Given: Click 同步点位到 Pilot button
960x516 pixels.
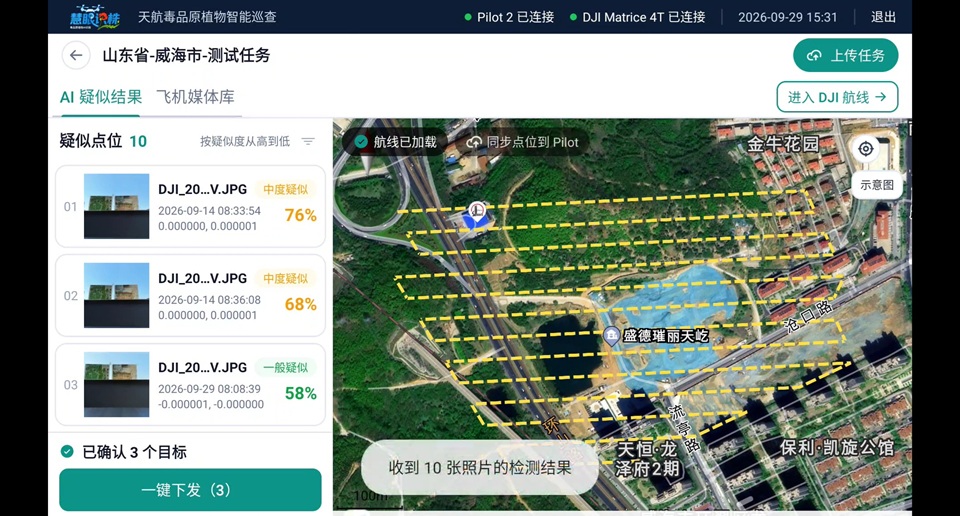Looking at the screenshot, I should click(523, 142).
